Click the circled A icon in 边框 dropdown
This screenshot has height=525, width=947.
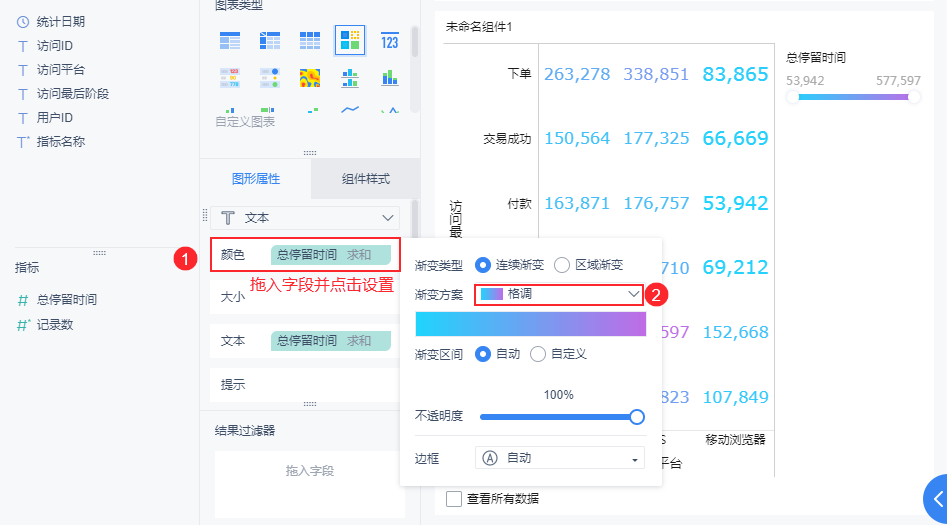[490, 458]
